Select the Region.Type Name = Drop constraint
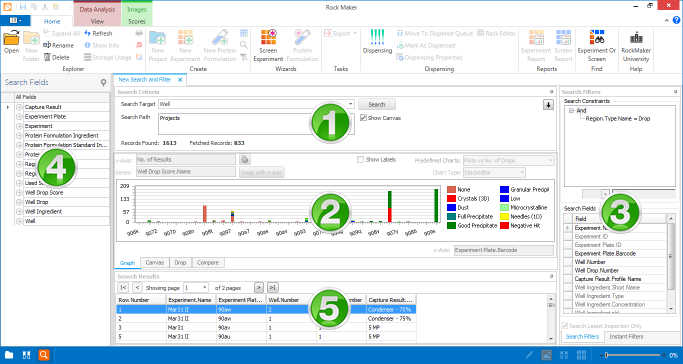This screenshot has height=364, width=683. (618, 119)
